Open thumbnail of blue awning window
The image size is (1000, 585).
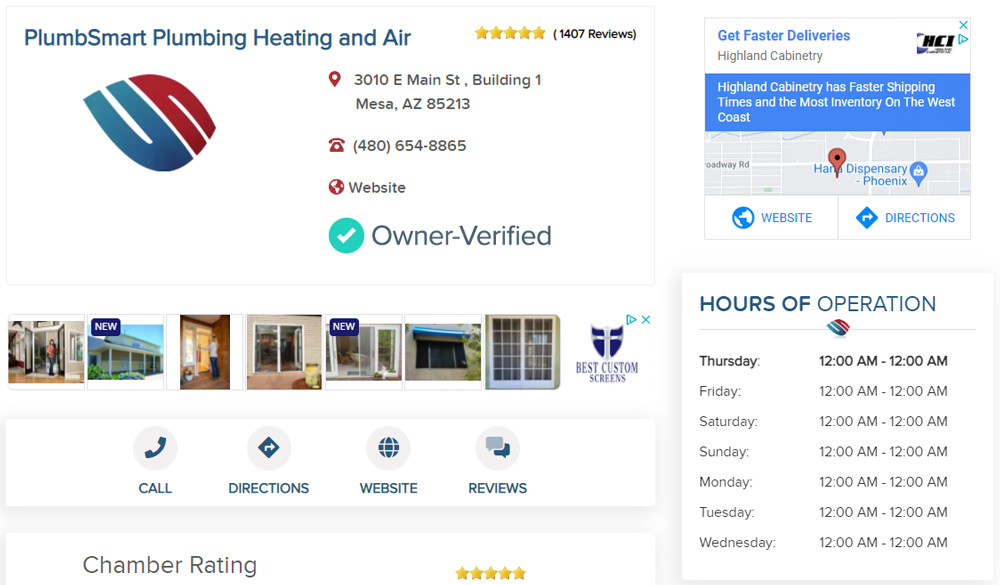coord(443,352)
